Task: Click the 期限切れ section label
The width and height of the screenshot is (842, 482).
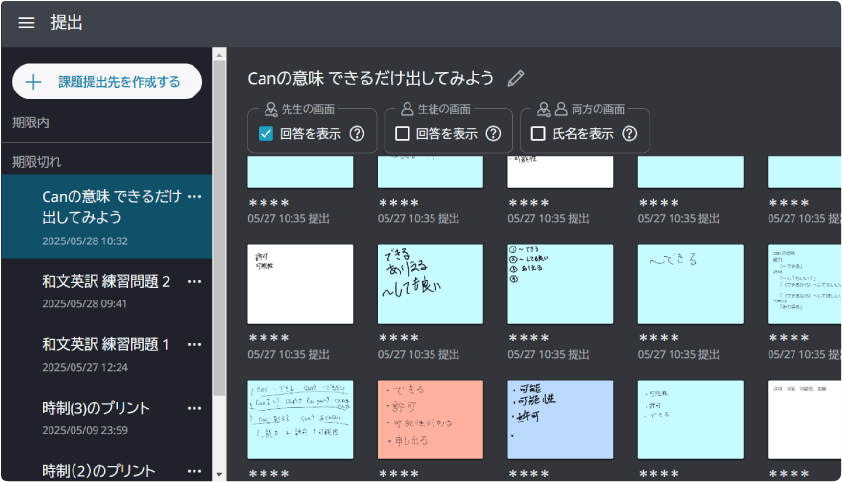Action: click(37, 162)
